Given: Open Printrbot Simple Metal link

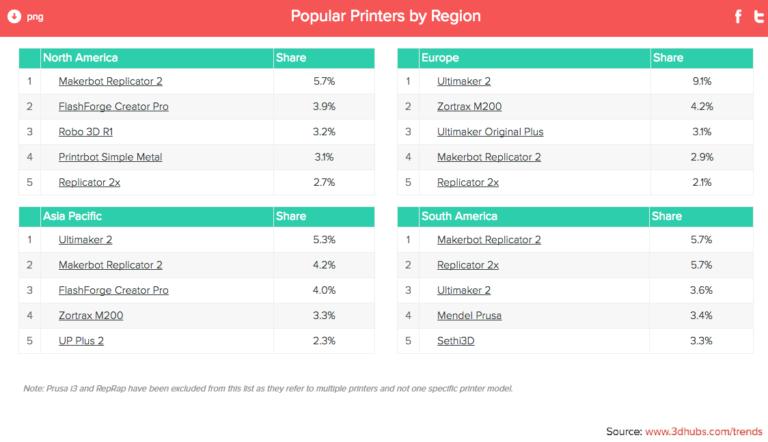Looking at the screenshot, I should [110, 157].
